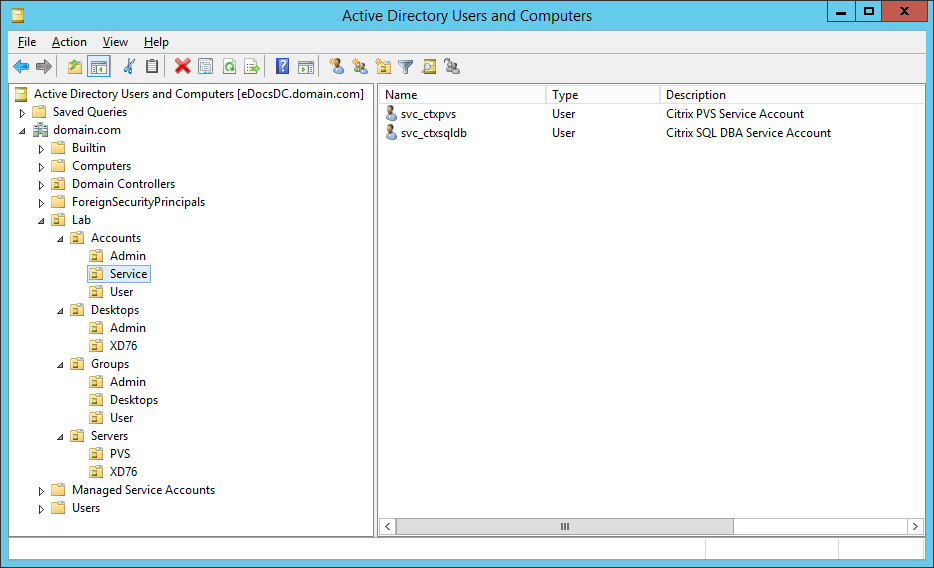Expand the Managed Service Accounts node
The height and width of the screenshot is (568, 934).
41,490
